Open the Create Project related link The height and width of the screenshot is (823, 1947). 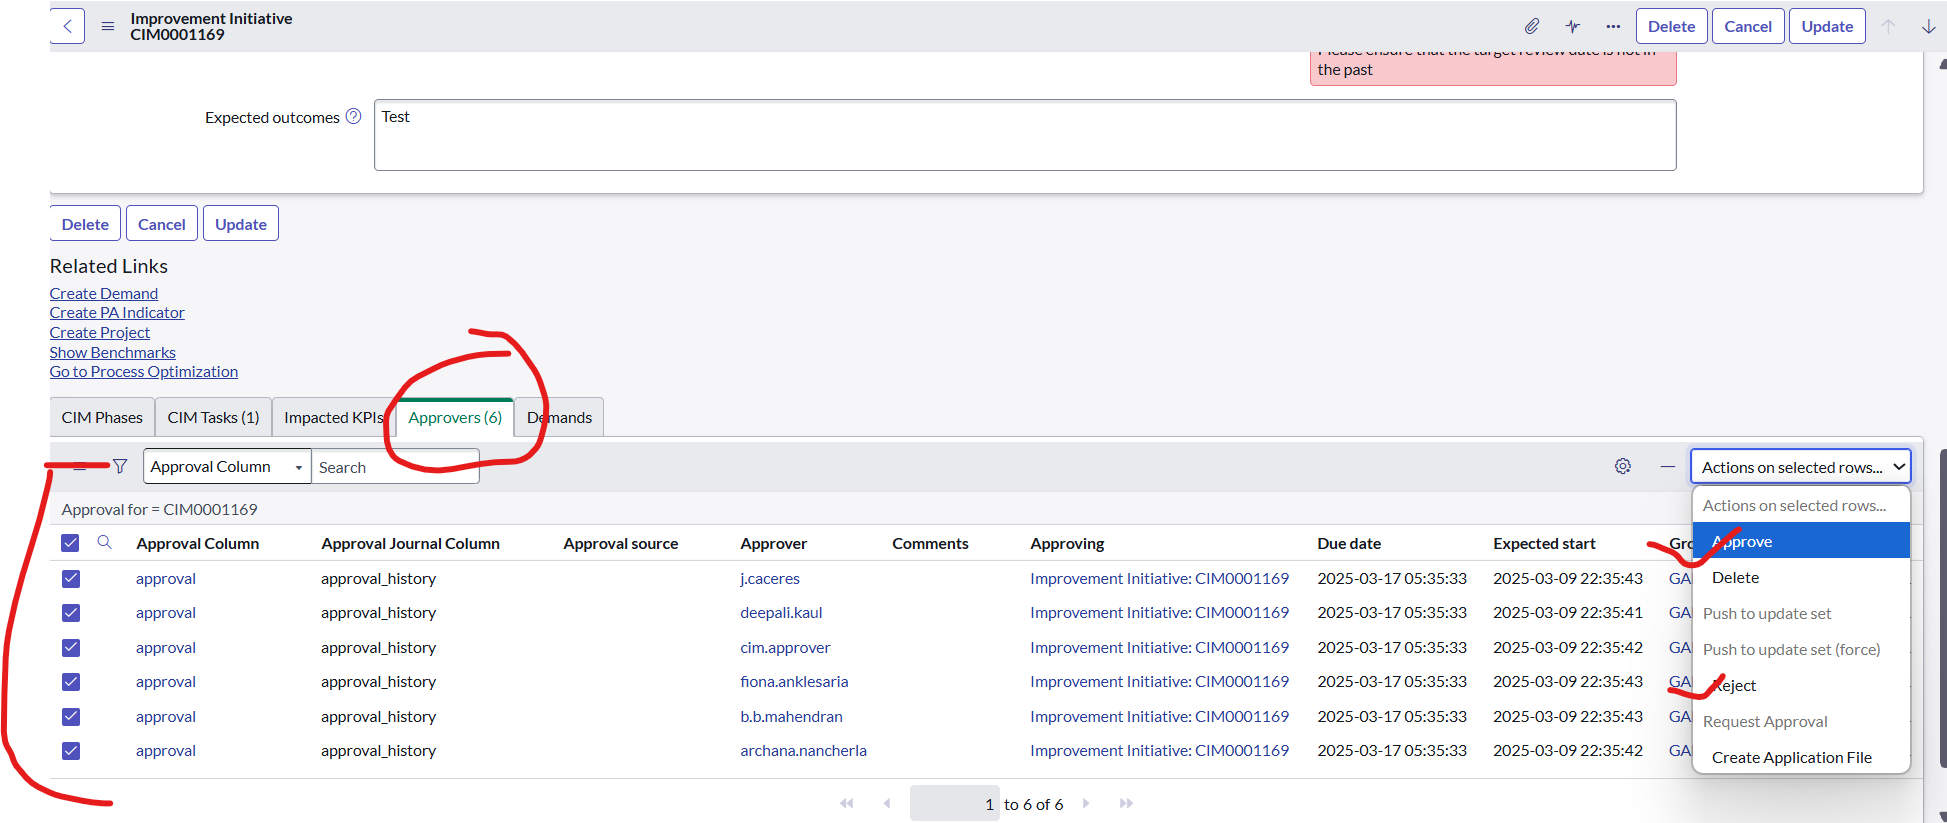[100, 332]
